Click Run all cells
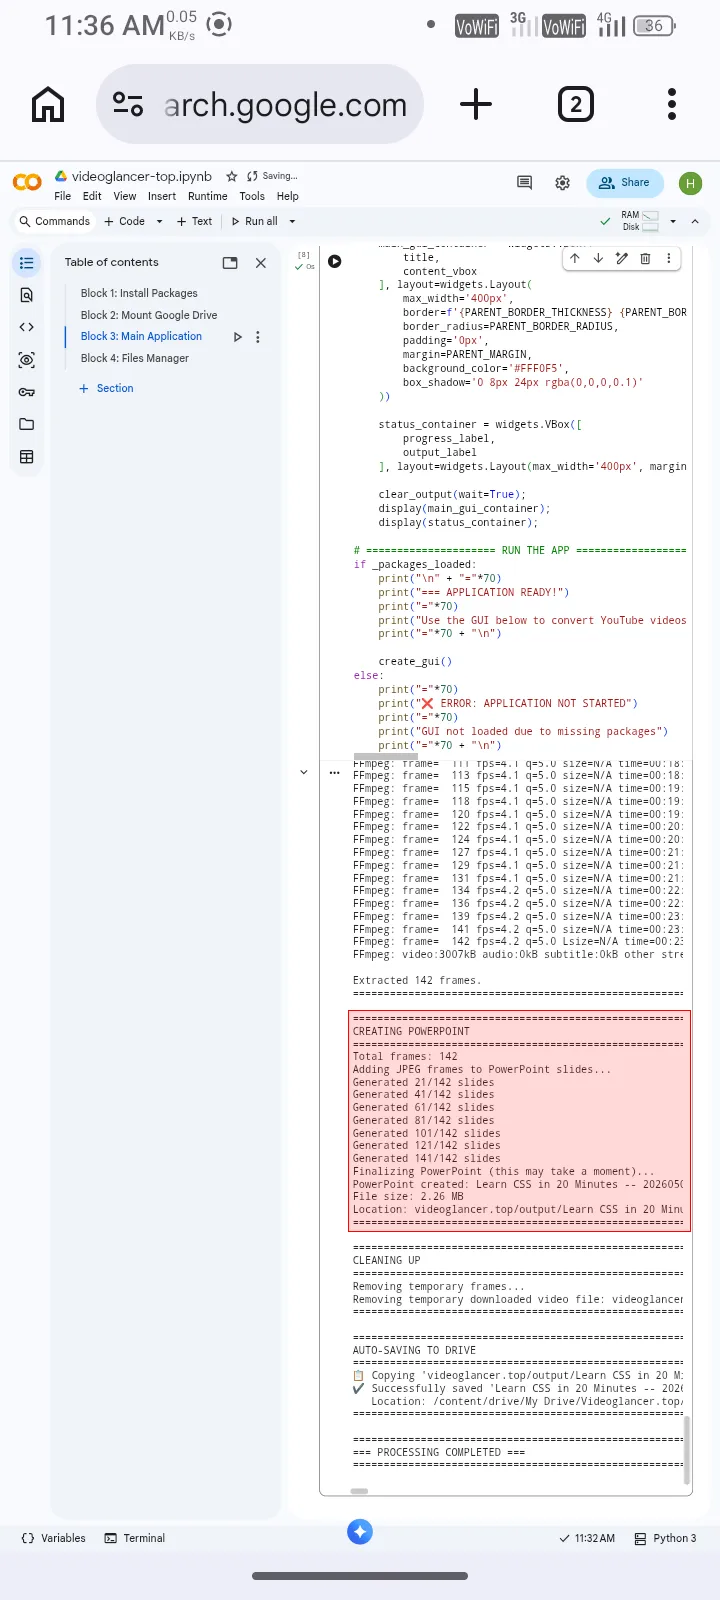Viewport: 720px width, 1600px height. 255,221
